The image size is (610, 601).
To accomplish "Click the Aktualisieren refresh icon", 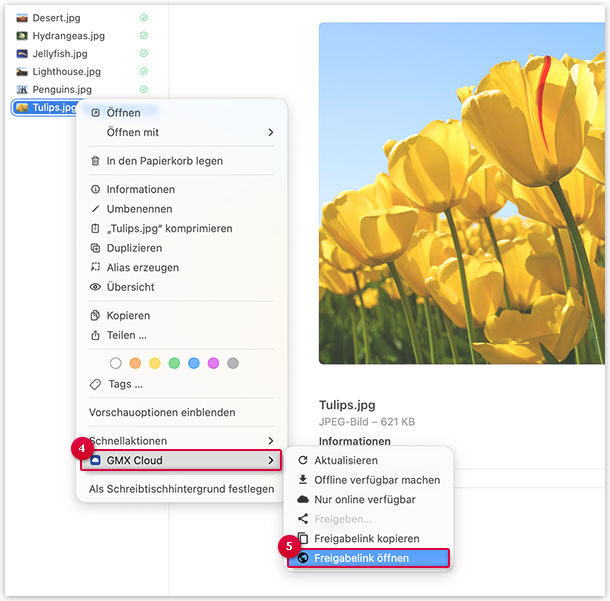I will 303,461.
